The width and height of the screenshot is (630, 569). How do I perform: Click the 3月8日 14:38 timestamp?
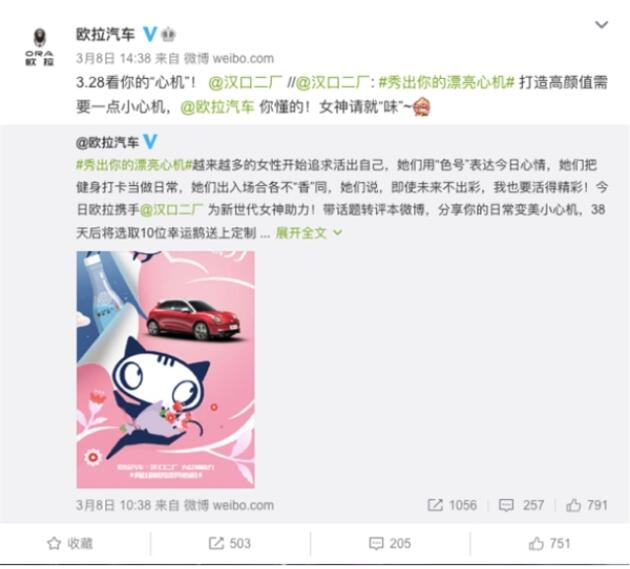tap(113, 59)
